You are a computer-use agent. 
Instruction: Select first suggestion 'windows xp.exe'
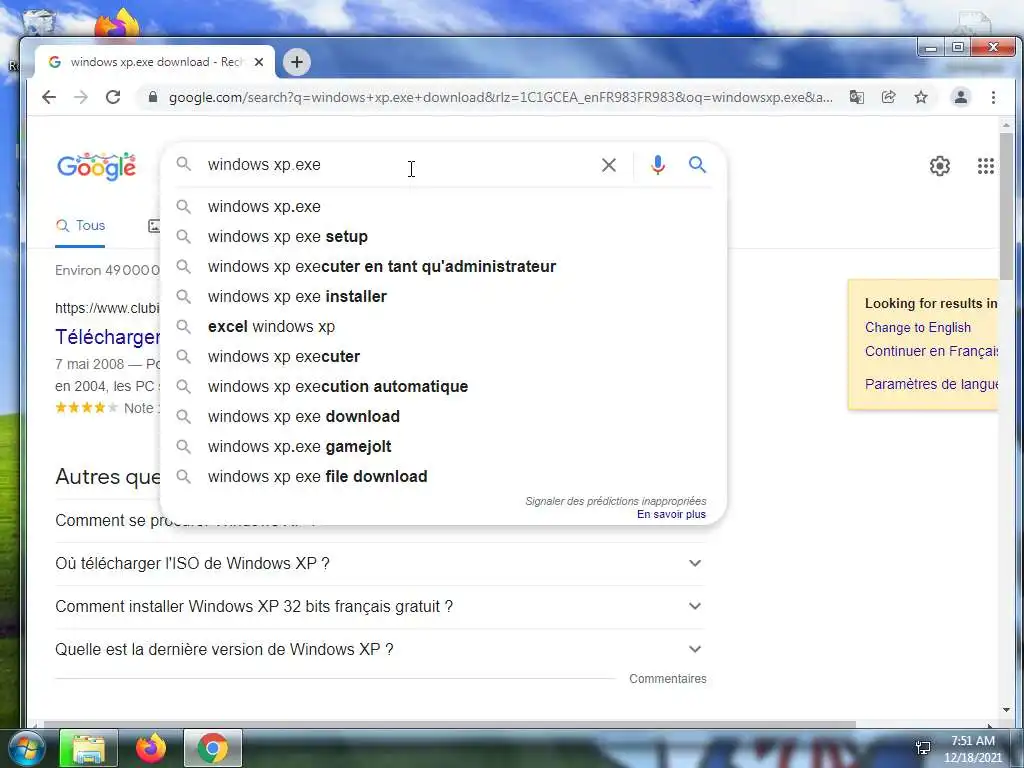(x=443, y=206)
